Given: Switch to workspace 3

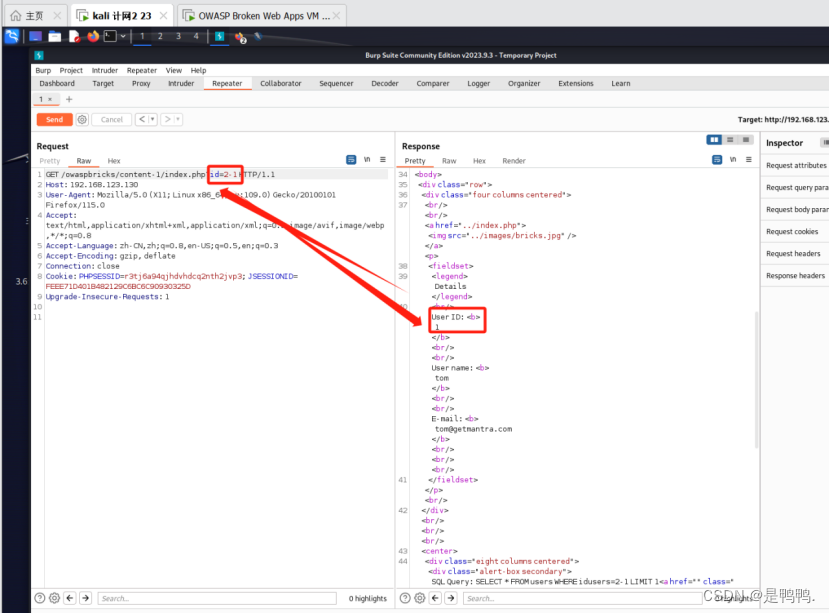Looking at the screenshot, I should click(178, 36).
